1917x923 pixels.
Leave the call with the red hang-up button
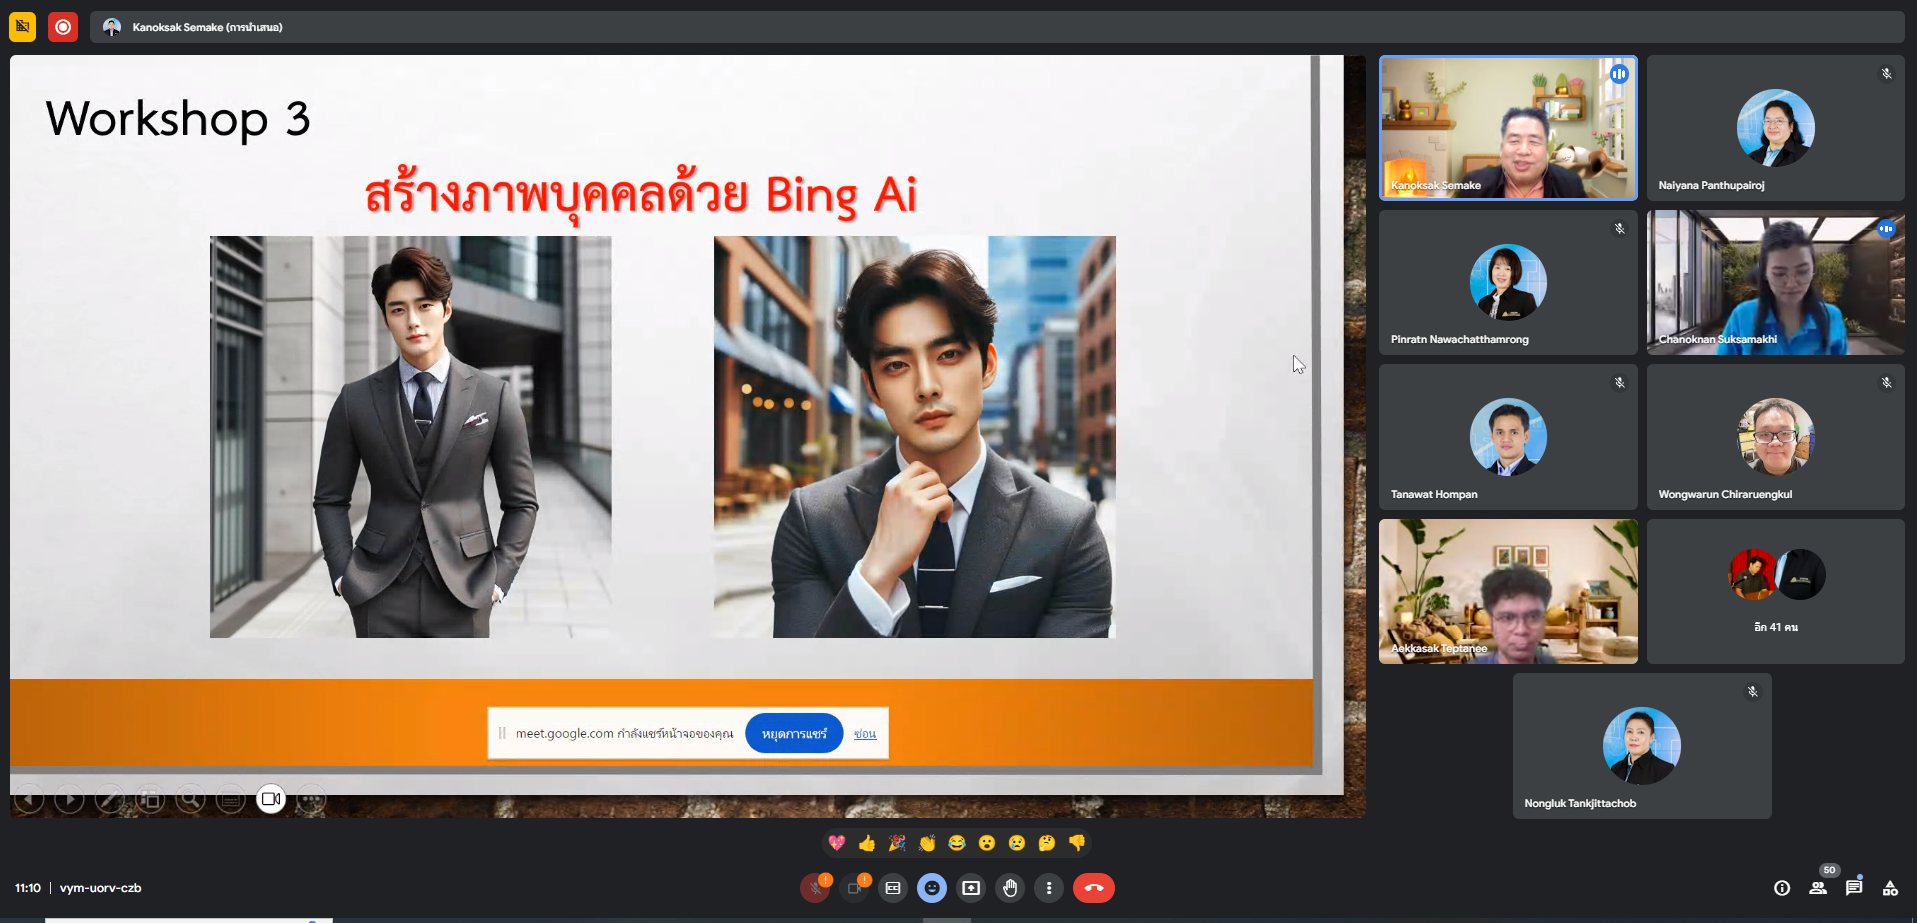pyautogui.click(x=1094, y=888)
